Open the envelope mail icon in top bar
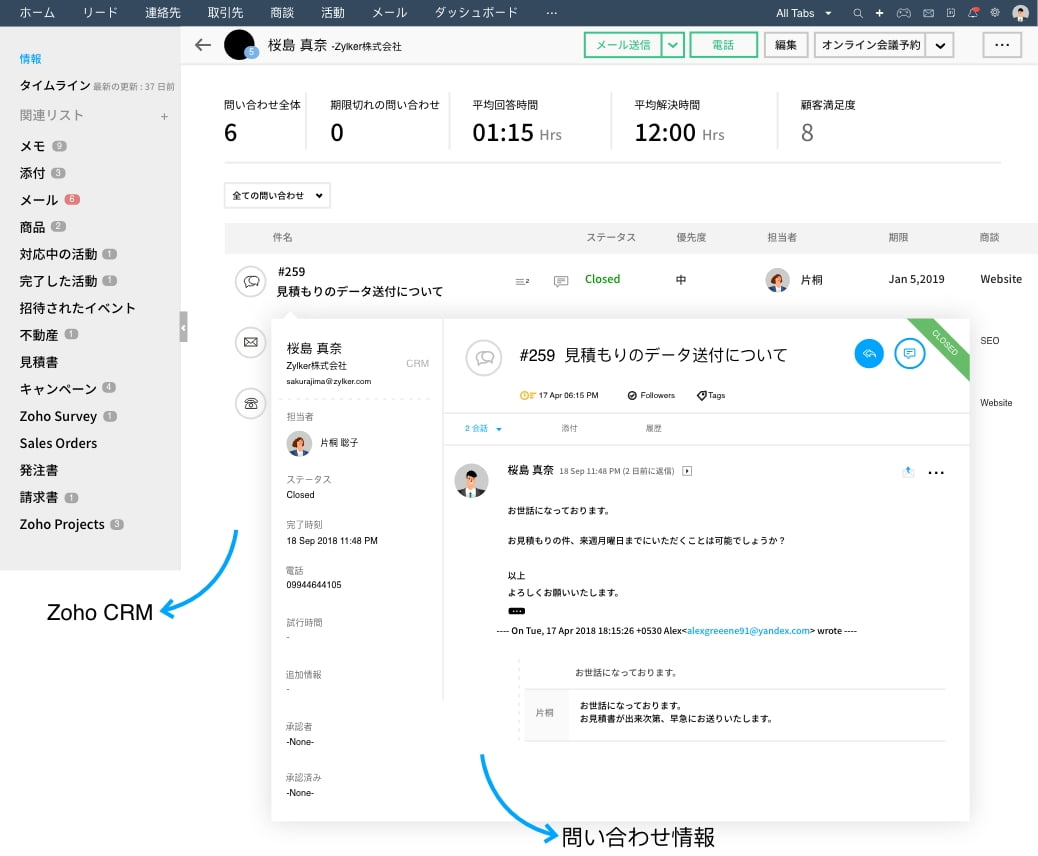1038x856 pixels. pyautogui.click(x=928, y=13)
